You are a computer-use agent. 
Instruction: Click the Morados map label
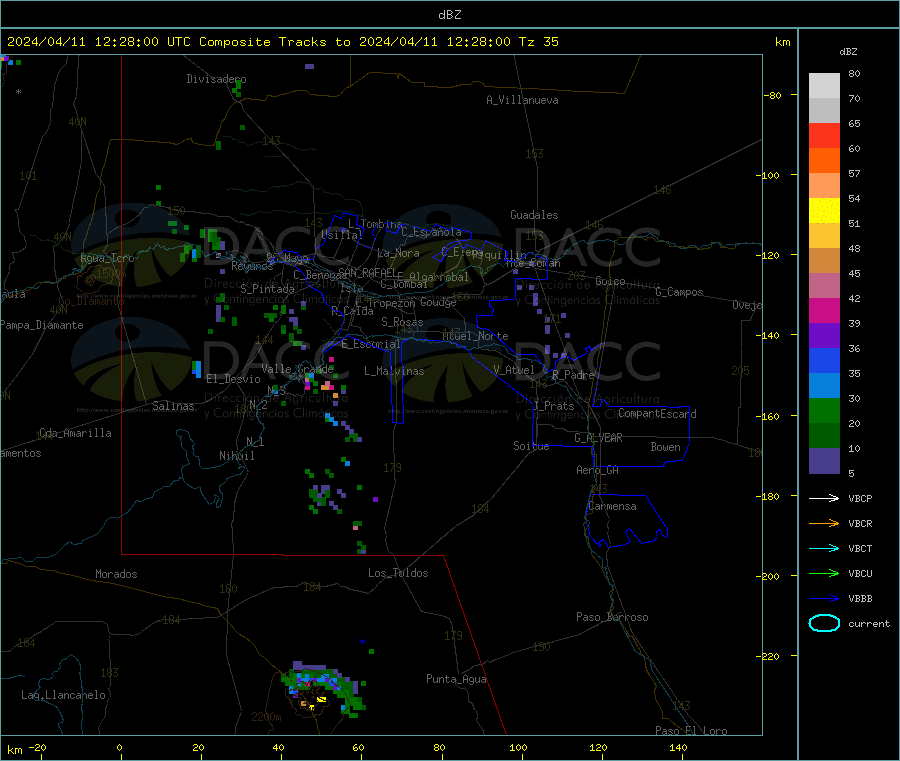tap(116, 574)
